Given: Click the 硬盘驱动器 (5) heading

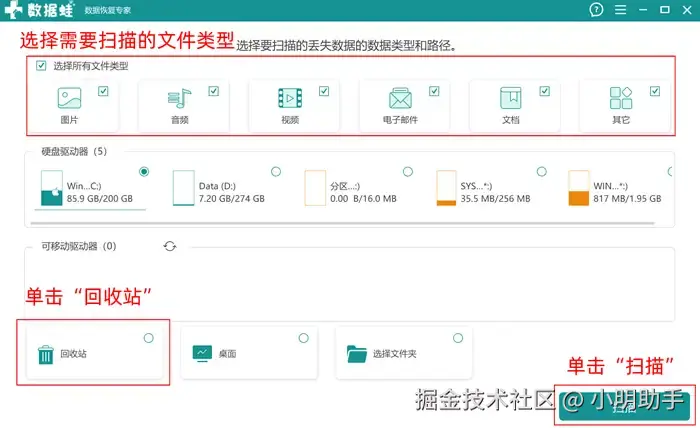Looking at the screenshot, I should click(74, 152).
